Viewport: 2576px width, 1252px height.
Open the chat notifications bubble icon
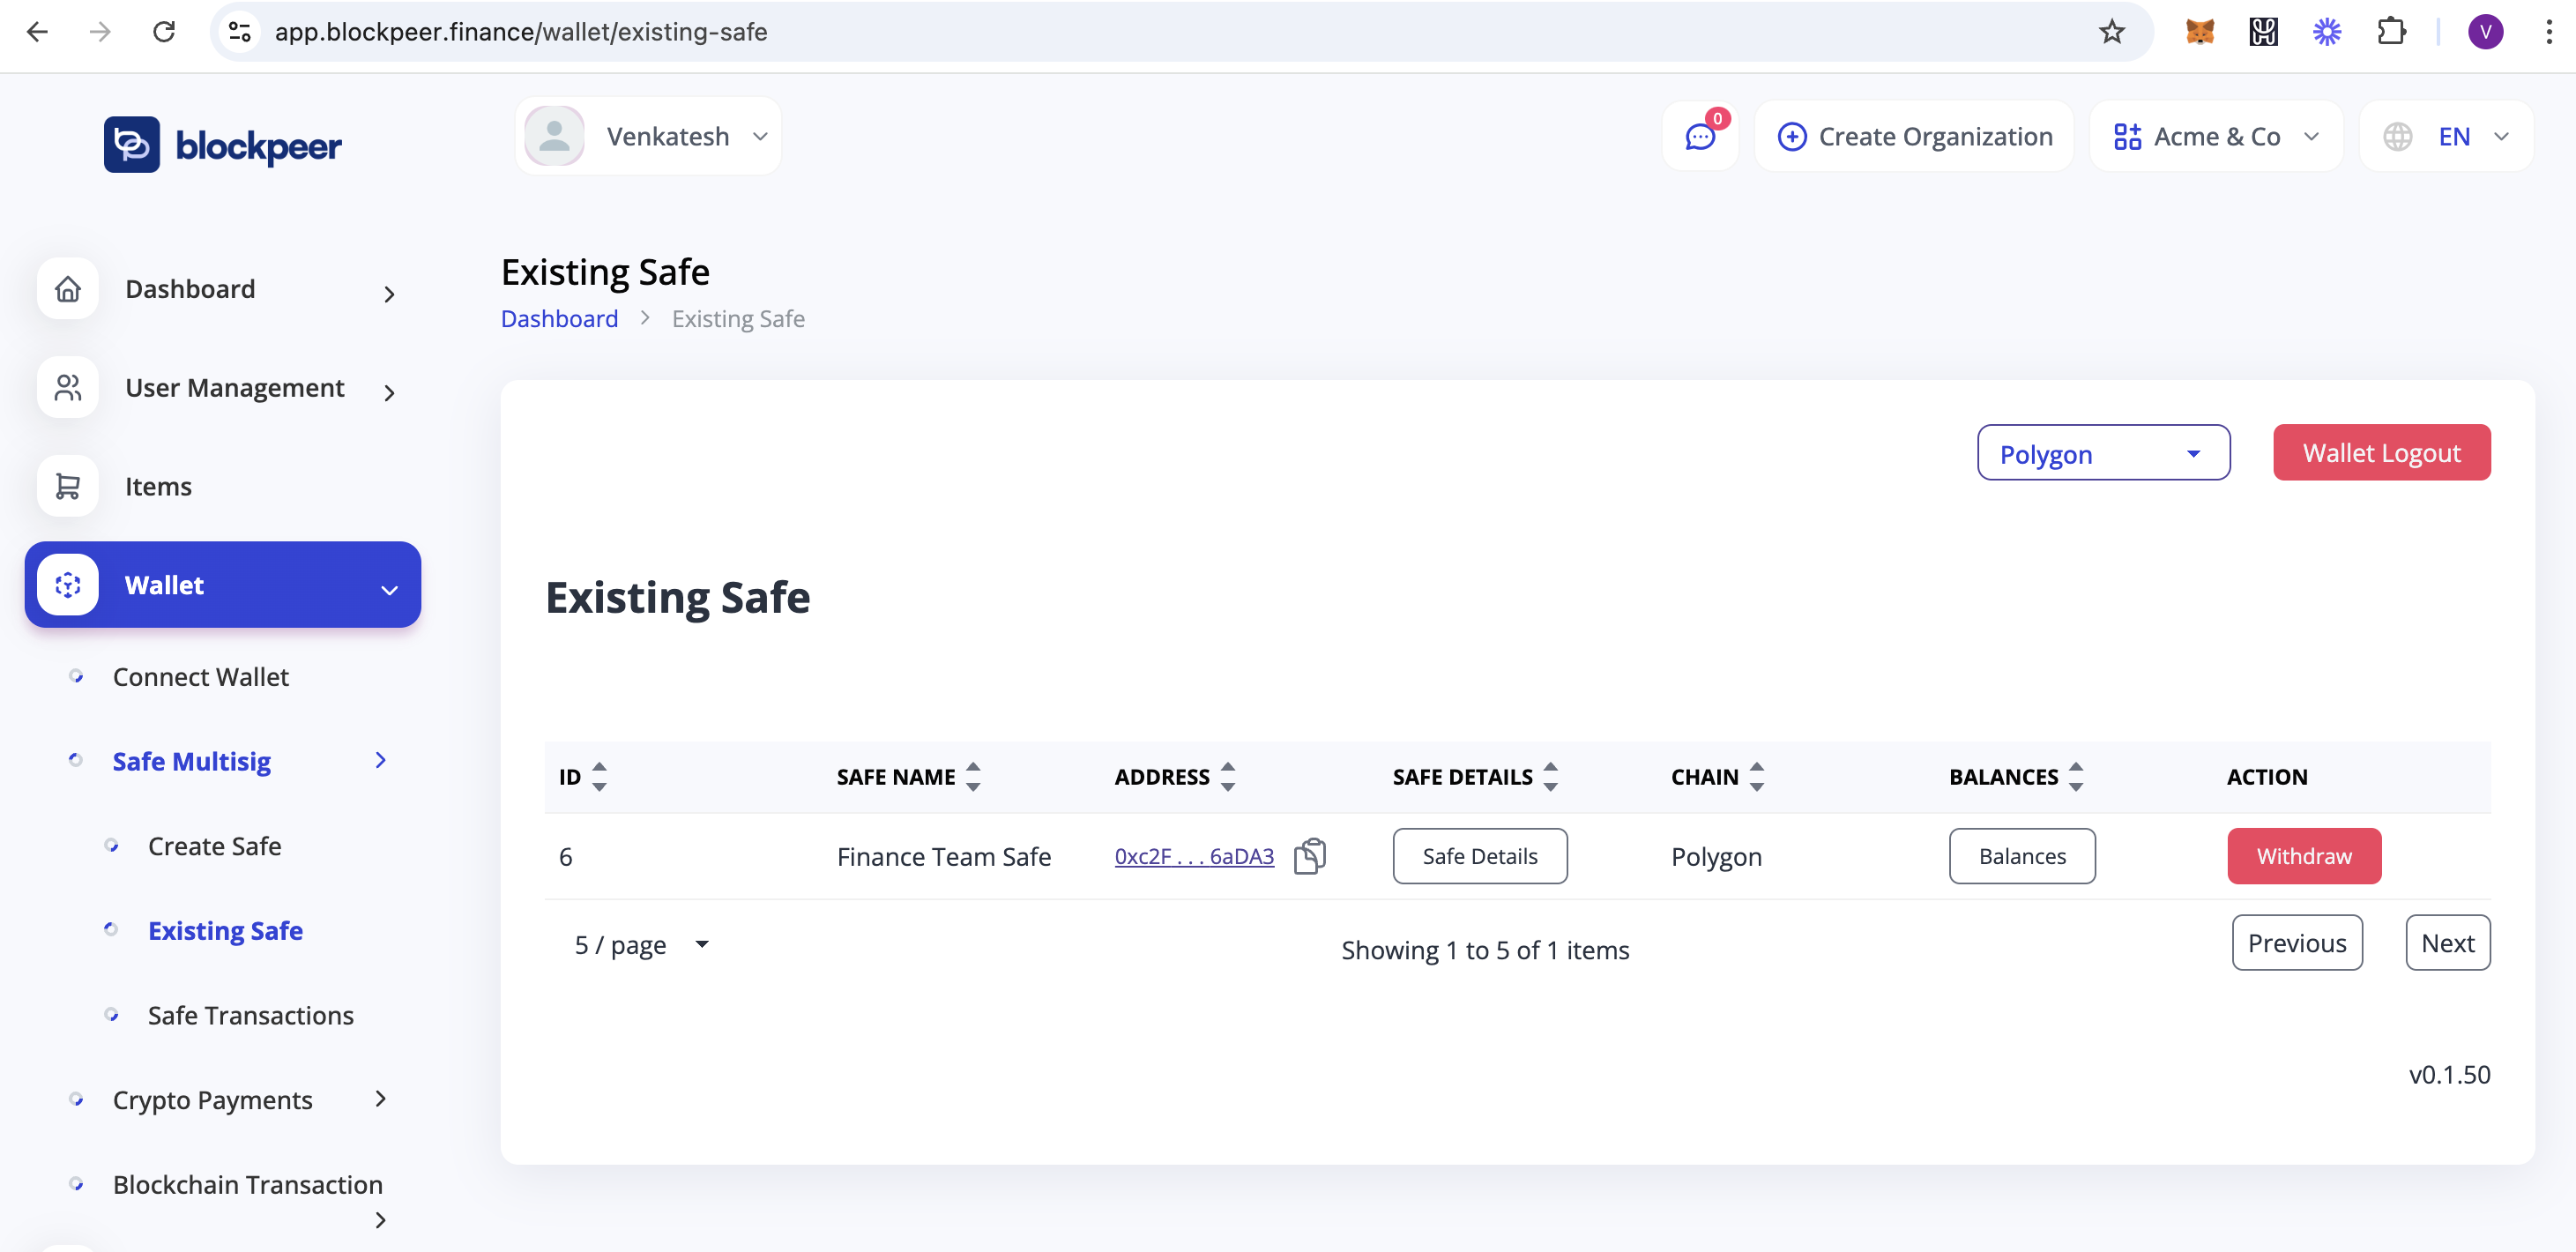pos(1698,137)
